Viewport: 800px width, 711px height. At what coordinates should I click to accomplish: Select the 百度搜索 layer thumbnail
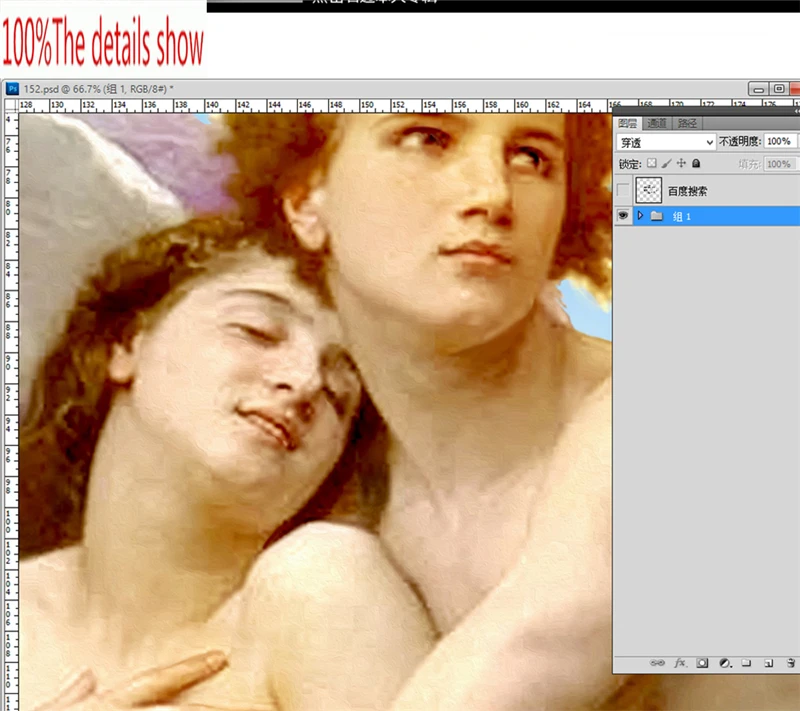pyautogui.click(x=649, y=190)
